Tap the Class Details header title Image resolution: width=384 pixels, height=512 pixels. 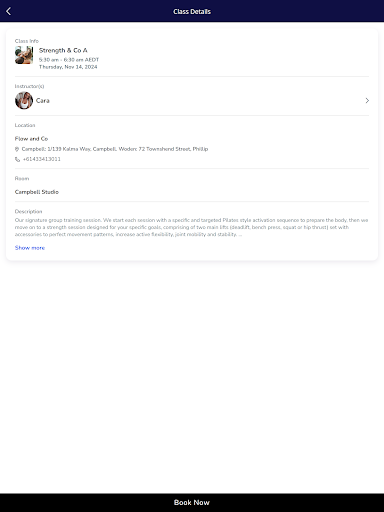click(x=192, y=11)
